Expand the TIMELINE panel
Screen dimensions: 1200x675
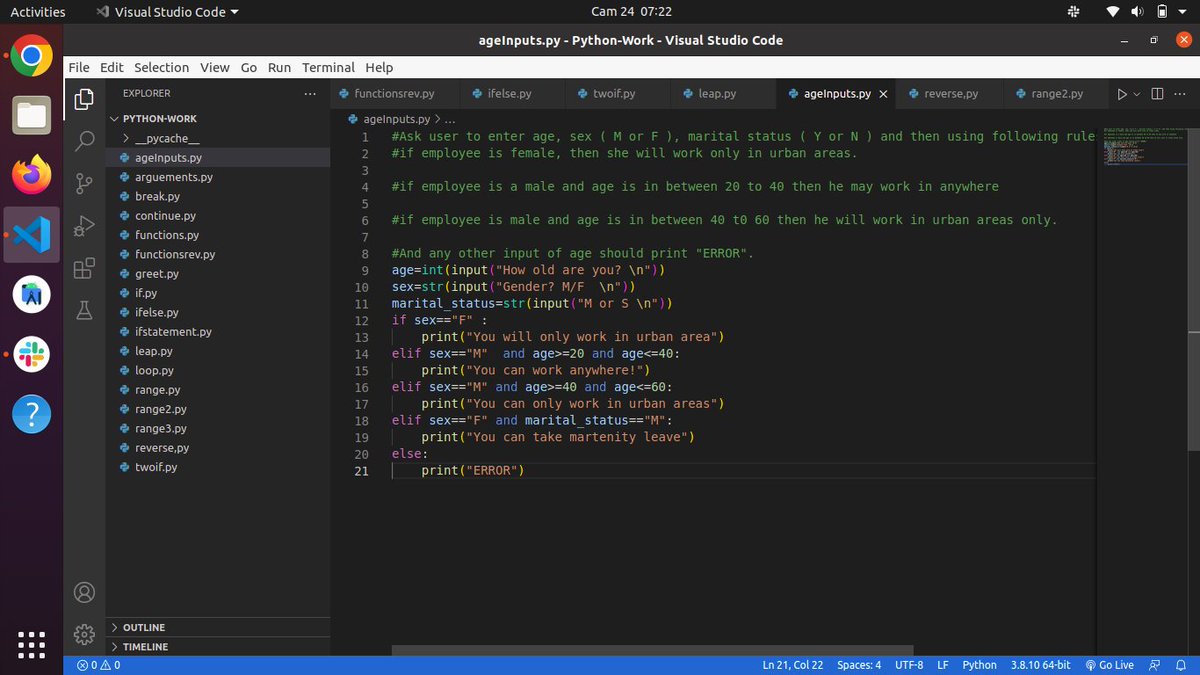click(x=218, y=647)
